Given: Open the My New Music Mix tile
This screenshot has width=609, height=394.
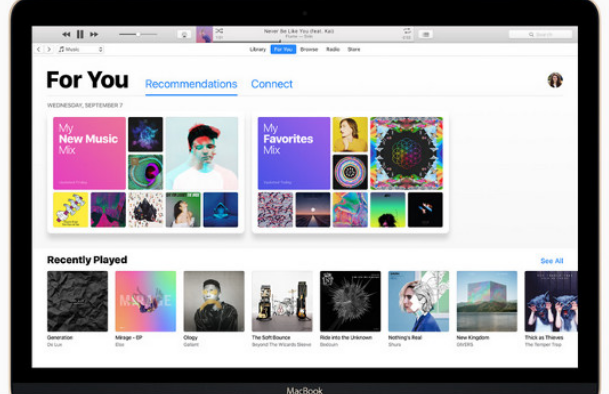Looking at the screenshot, I should tap(89, 153).
